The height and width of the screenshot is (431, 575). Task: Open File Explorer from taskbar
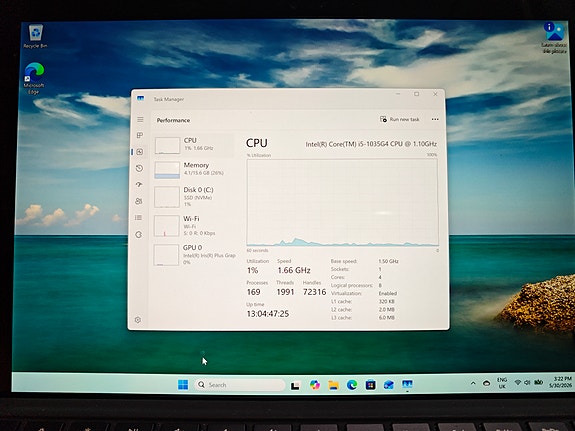click(333, 385)
